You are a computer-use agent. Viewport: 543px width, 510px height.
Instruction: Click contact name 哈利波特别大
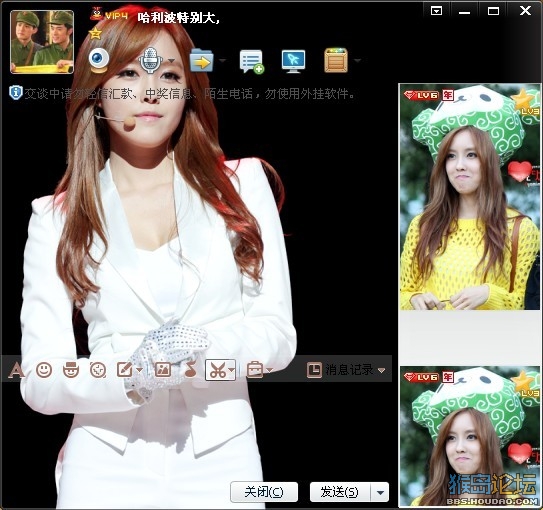pyautogui.click(x=178, y=17)
